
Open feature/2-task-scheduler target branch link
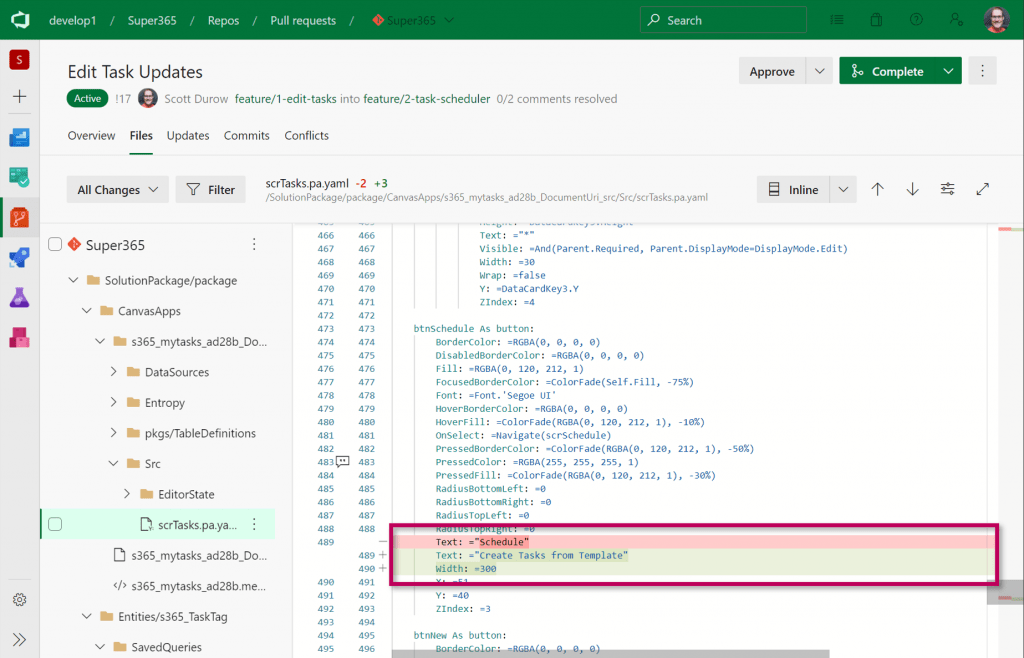click(x=426, y=99)
